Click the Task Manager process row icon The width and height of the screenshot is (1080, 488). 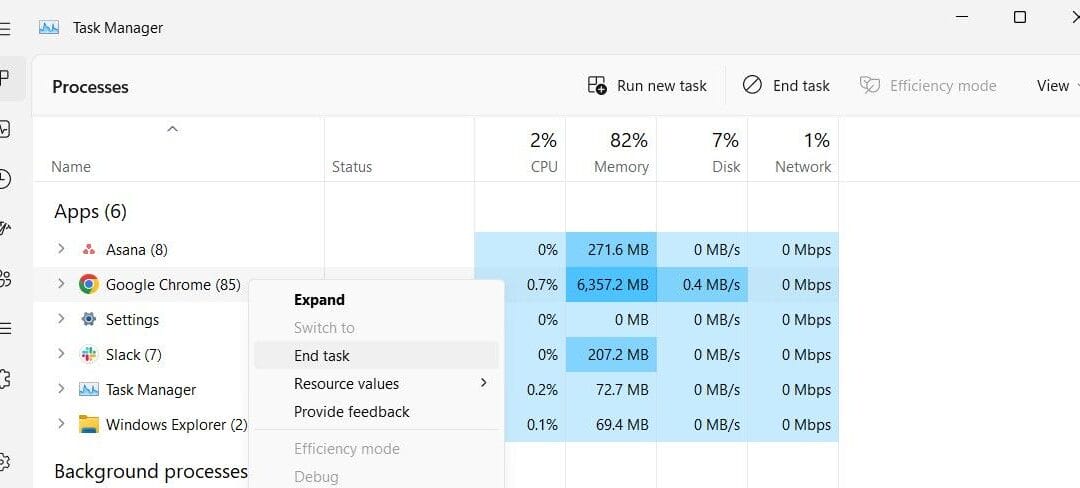tap(89, 390)
